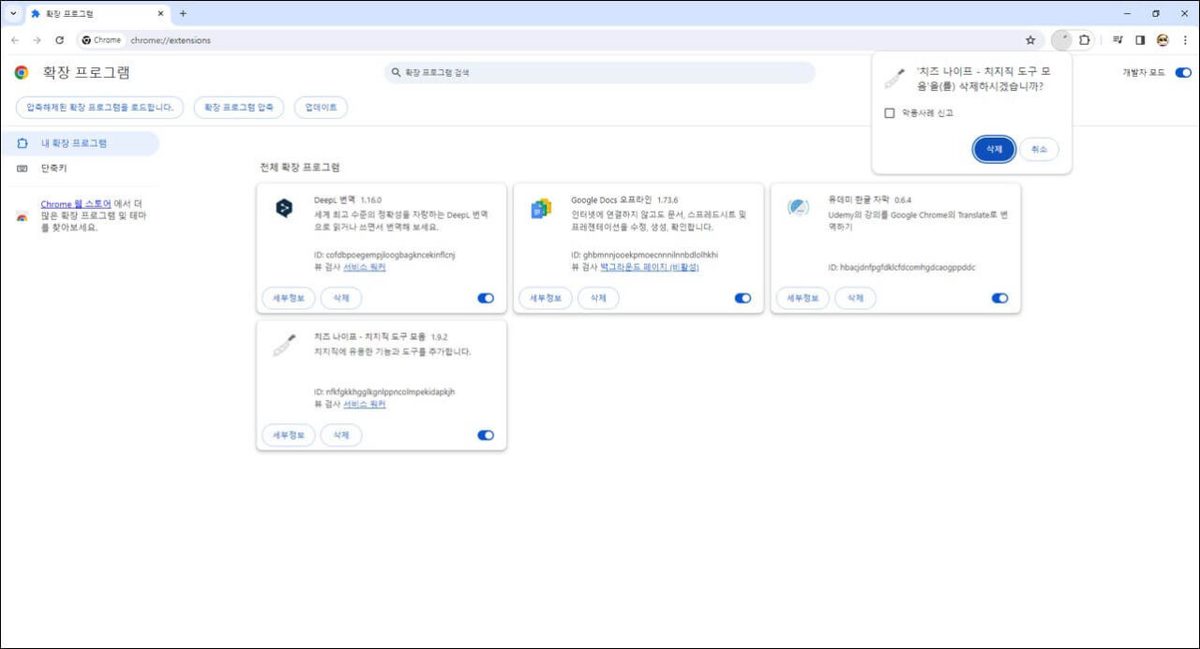1200x649 pixels.
Task: Click the Chrome site info chip
Action: (x=101, y=40)
